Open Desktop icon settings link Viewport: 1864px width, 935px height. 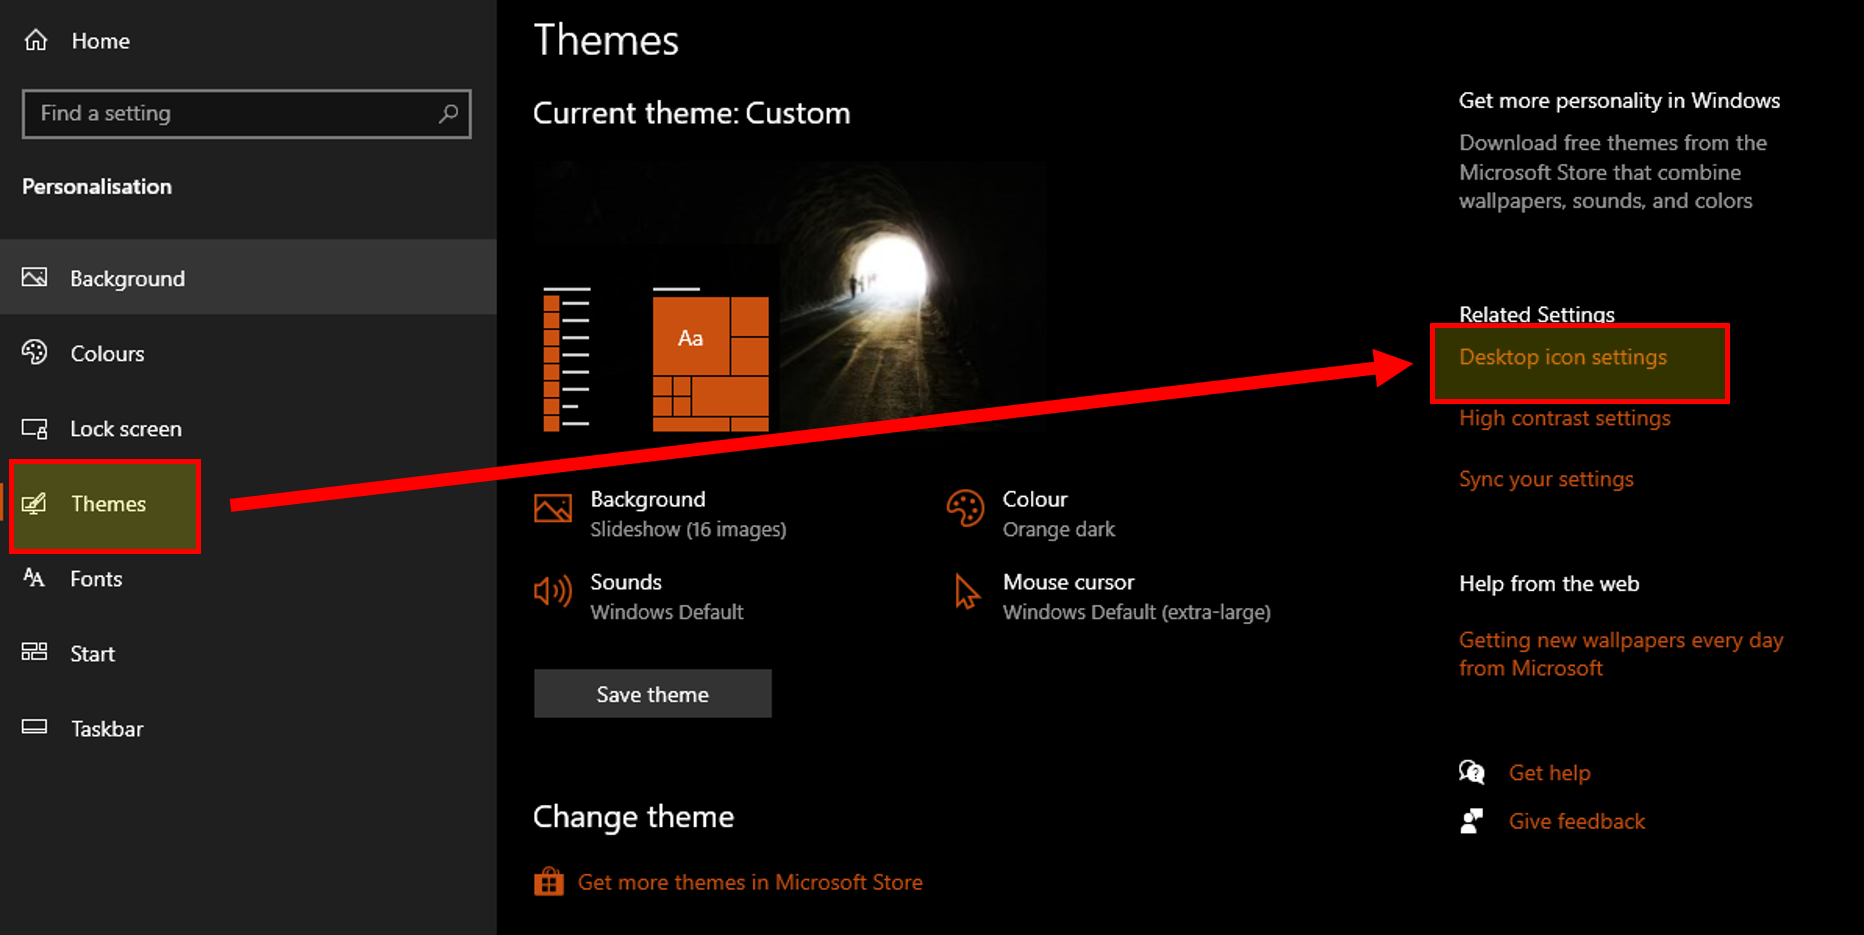1562,357
